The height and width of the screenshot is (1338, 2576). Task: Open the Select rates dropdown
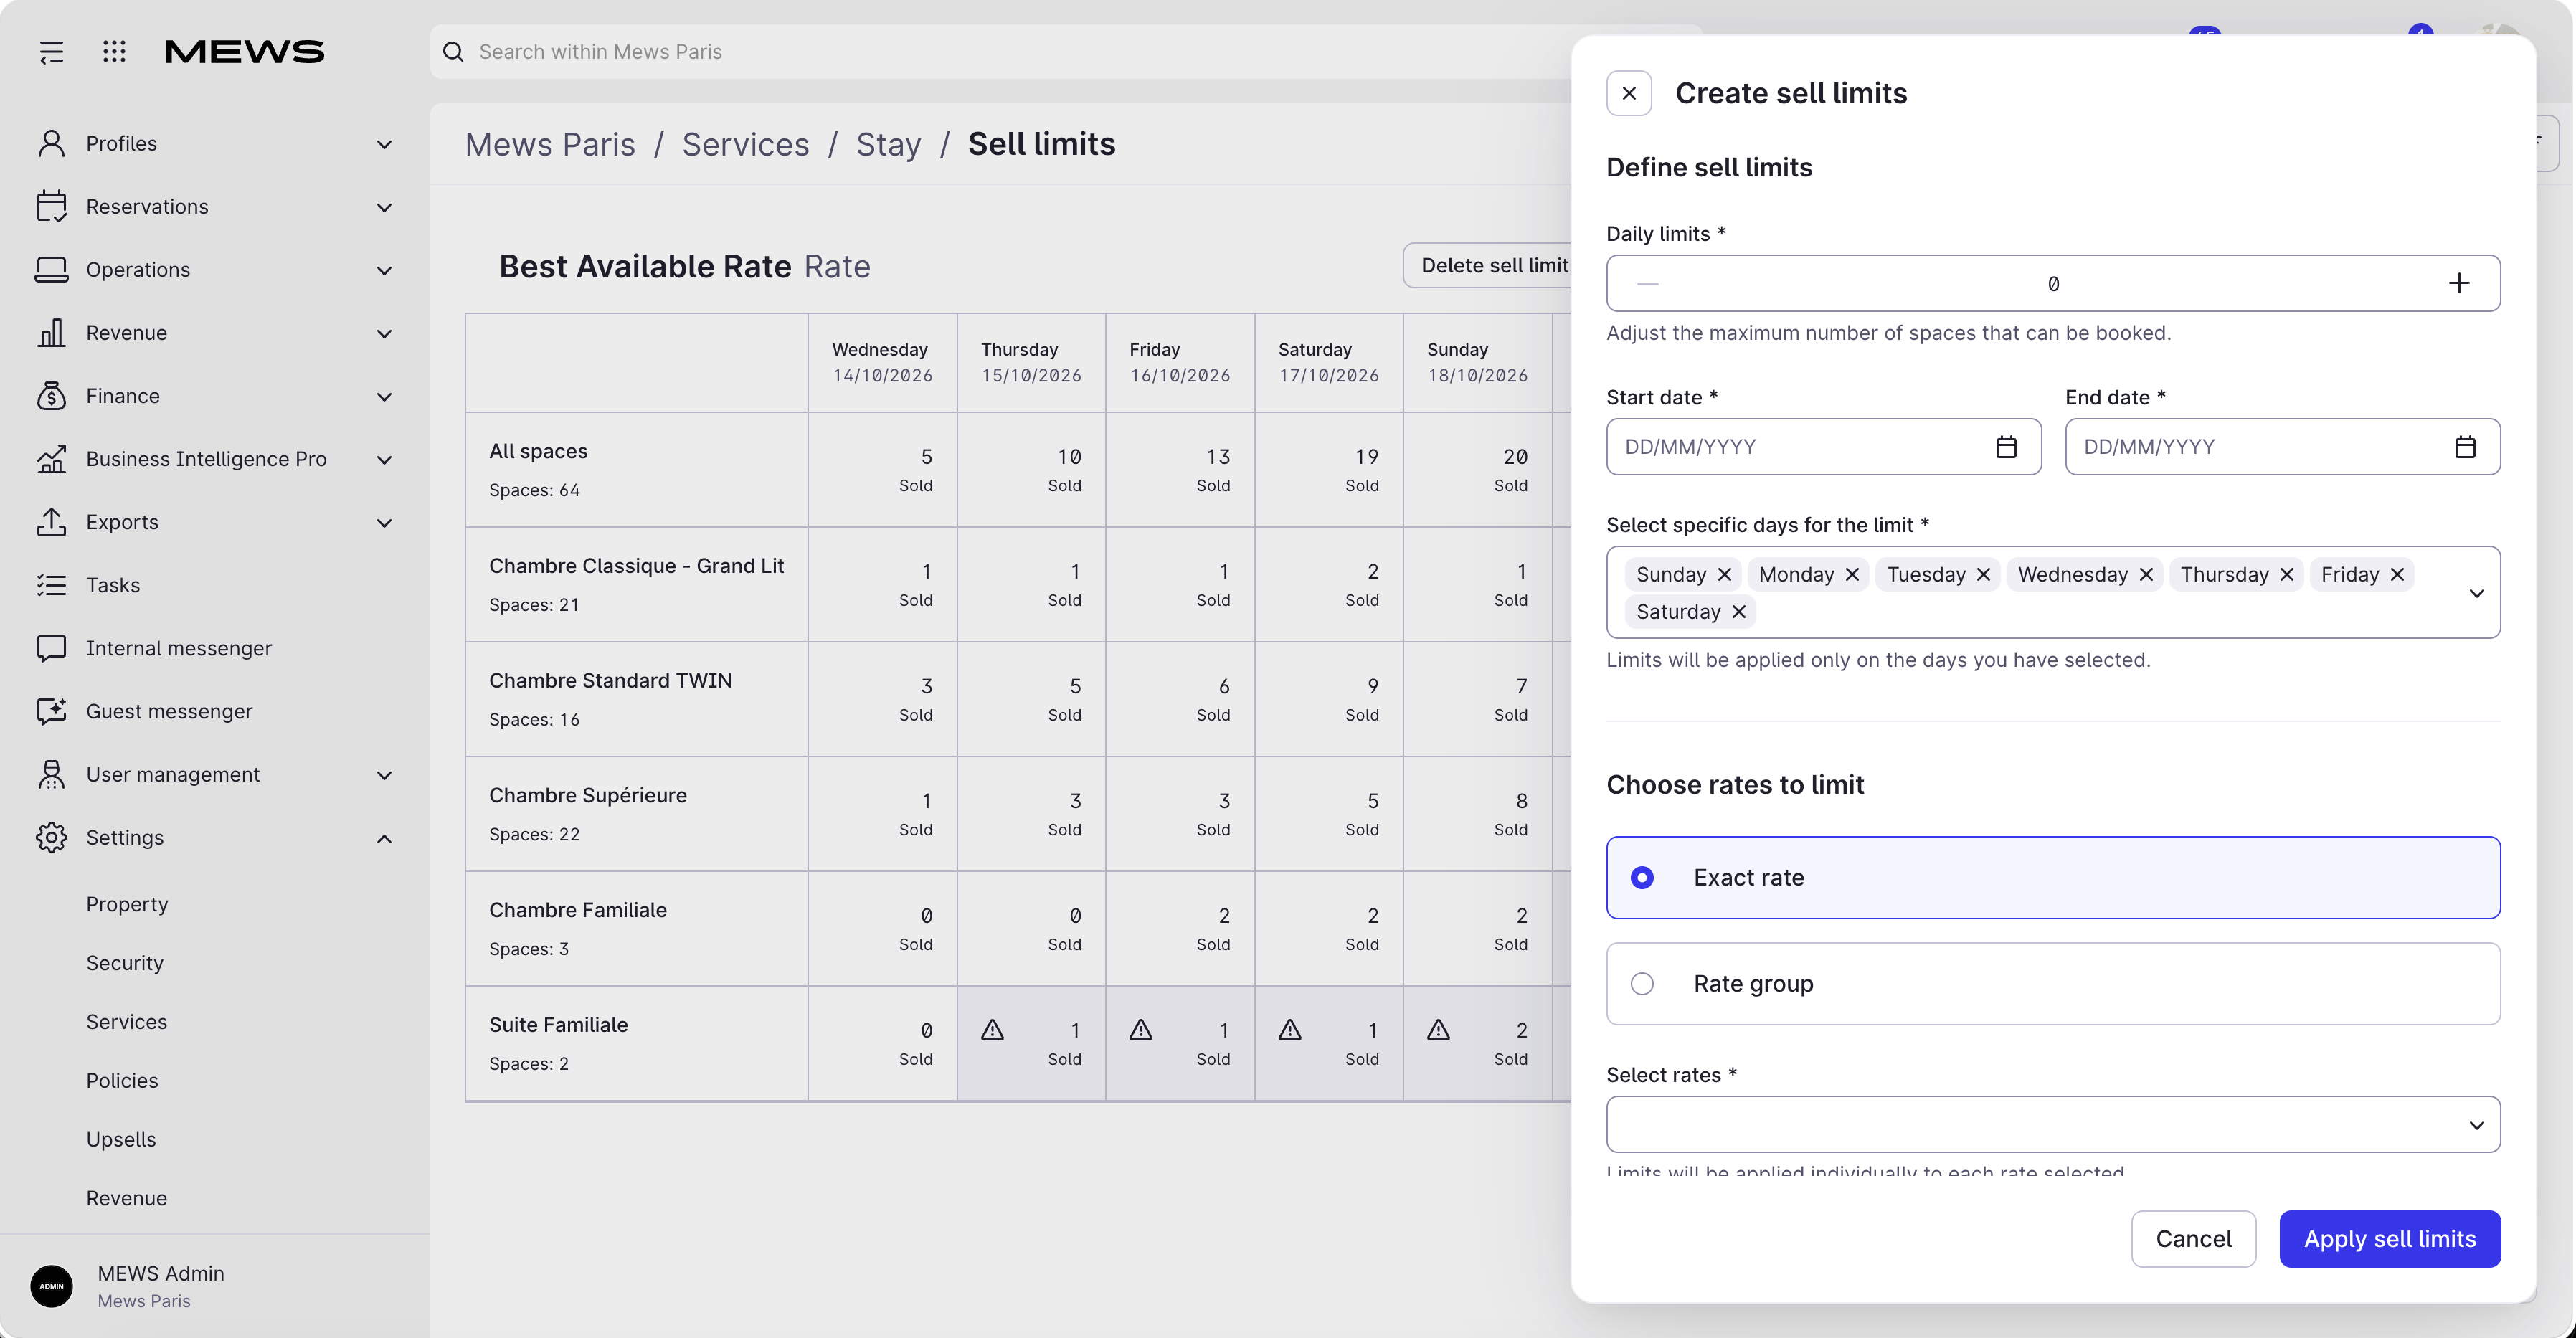click(x=2053, y=1124)
